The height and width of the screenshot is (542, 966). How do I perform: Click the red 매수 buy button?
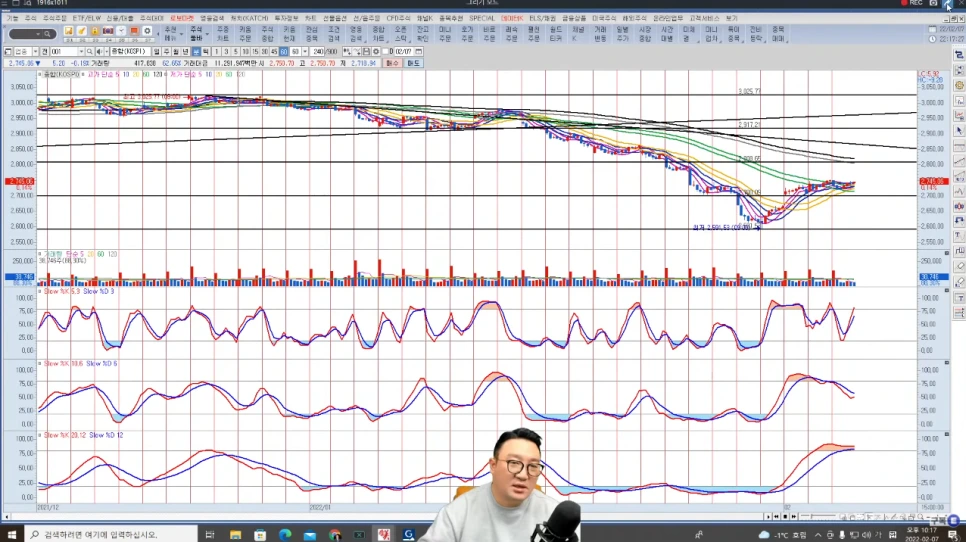392,63
